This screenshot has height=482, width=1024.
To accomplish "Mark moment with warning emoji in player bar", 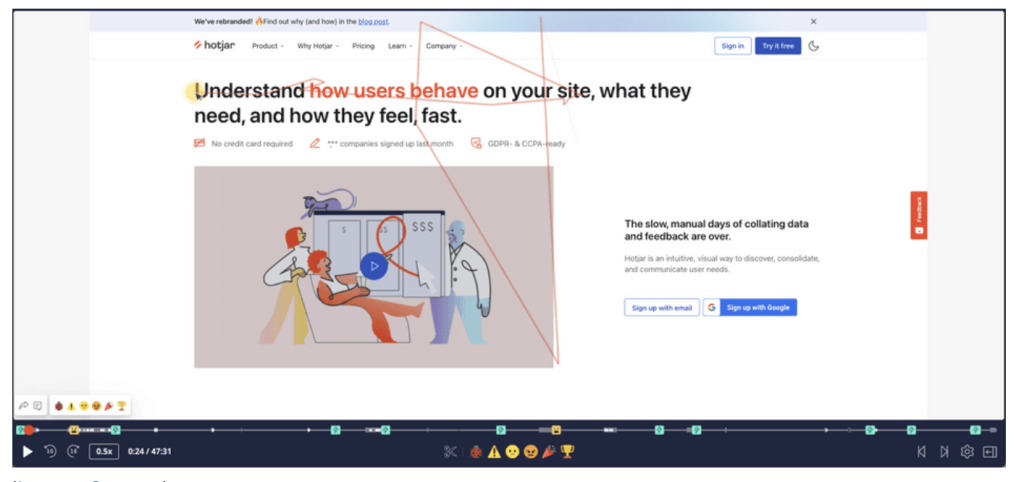I will [494, 452].
